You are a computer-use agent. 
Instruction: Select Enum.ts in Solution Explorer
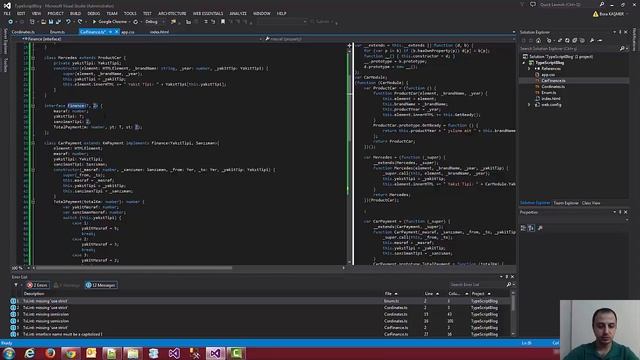tap(549, 93)
